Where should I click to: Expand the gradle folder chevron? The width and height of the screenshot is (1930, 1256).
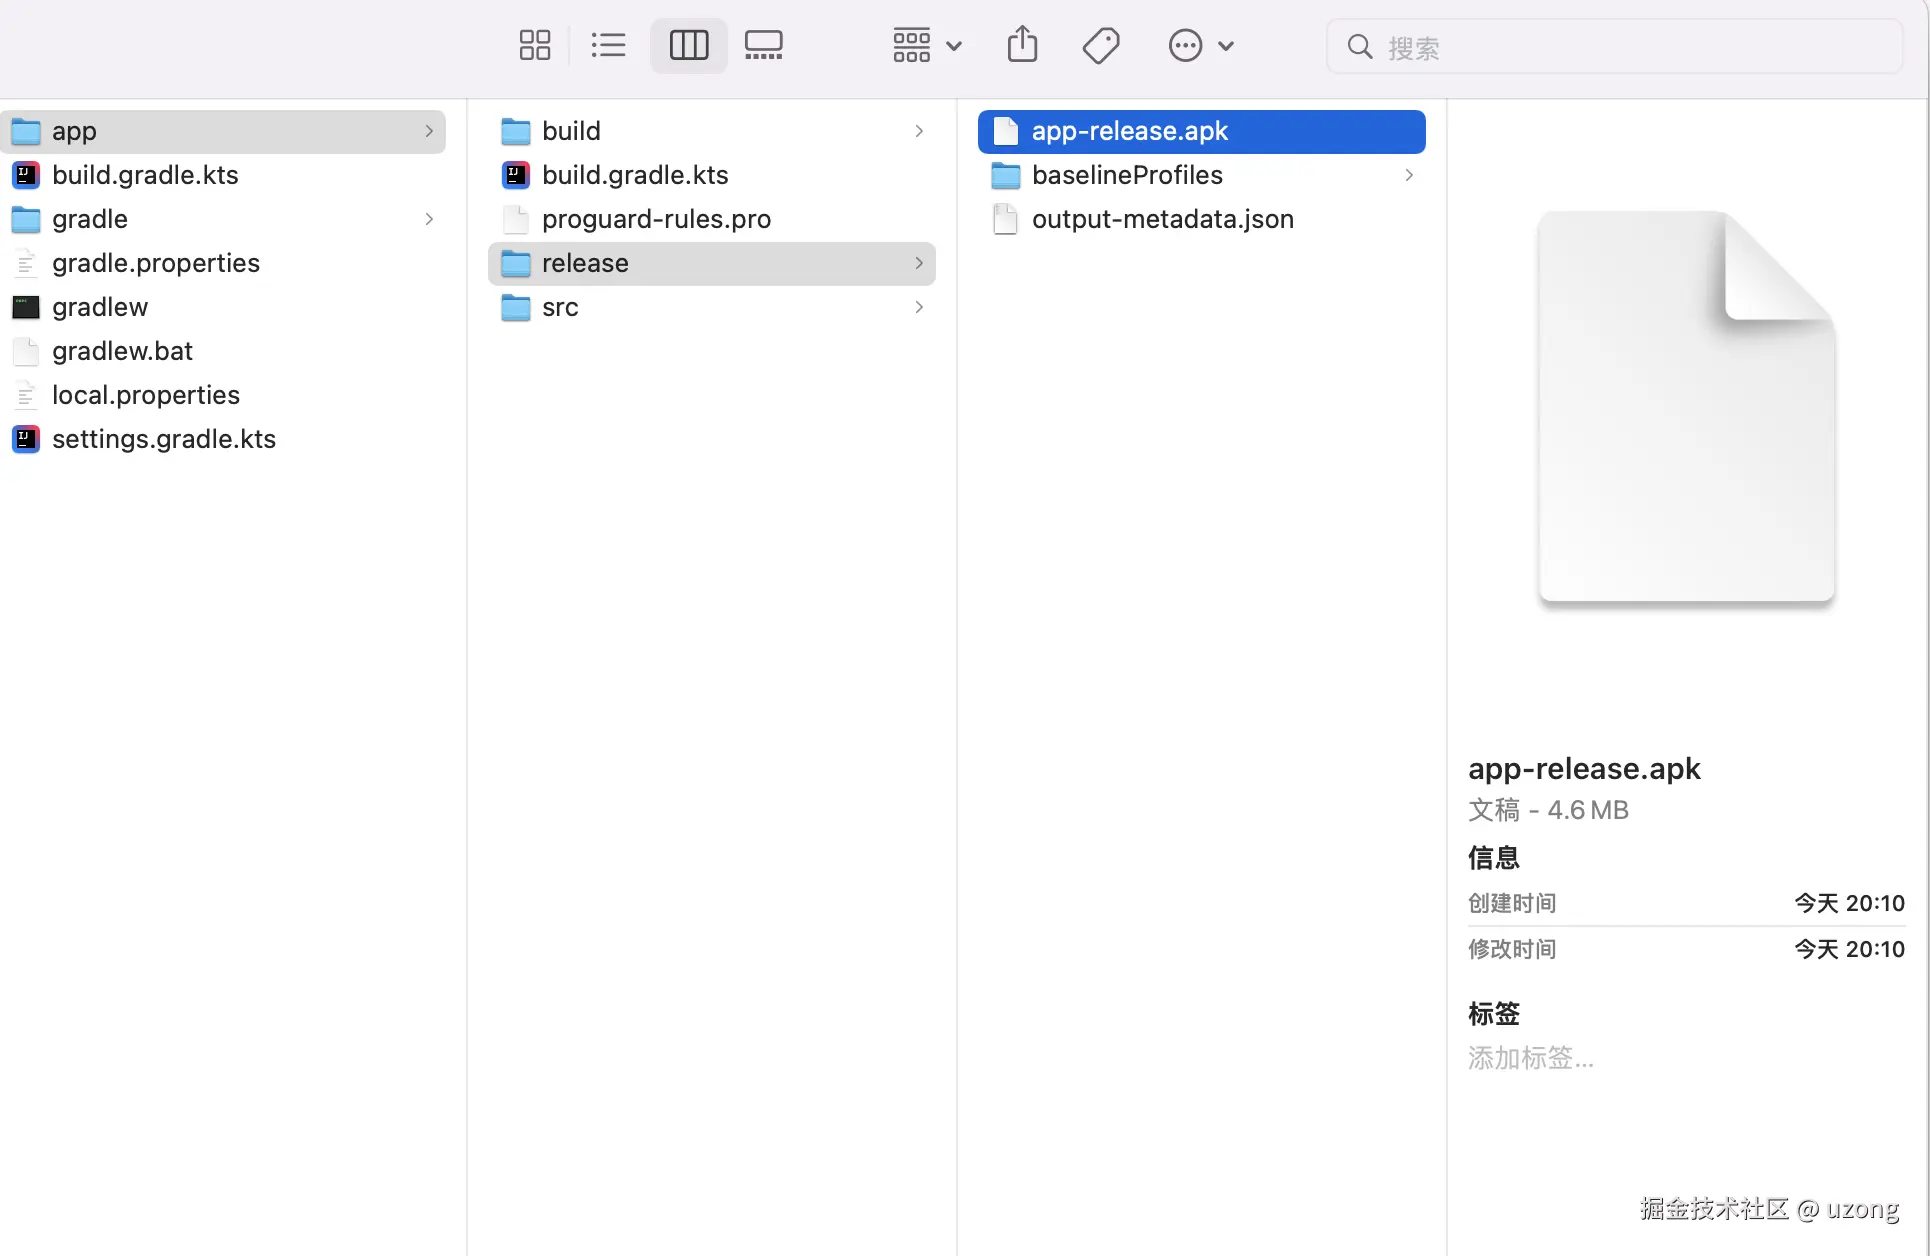[429, 219]
